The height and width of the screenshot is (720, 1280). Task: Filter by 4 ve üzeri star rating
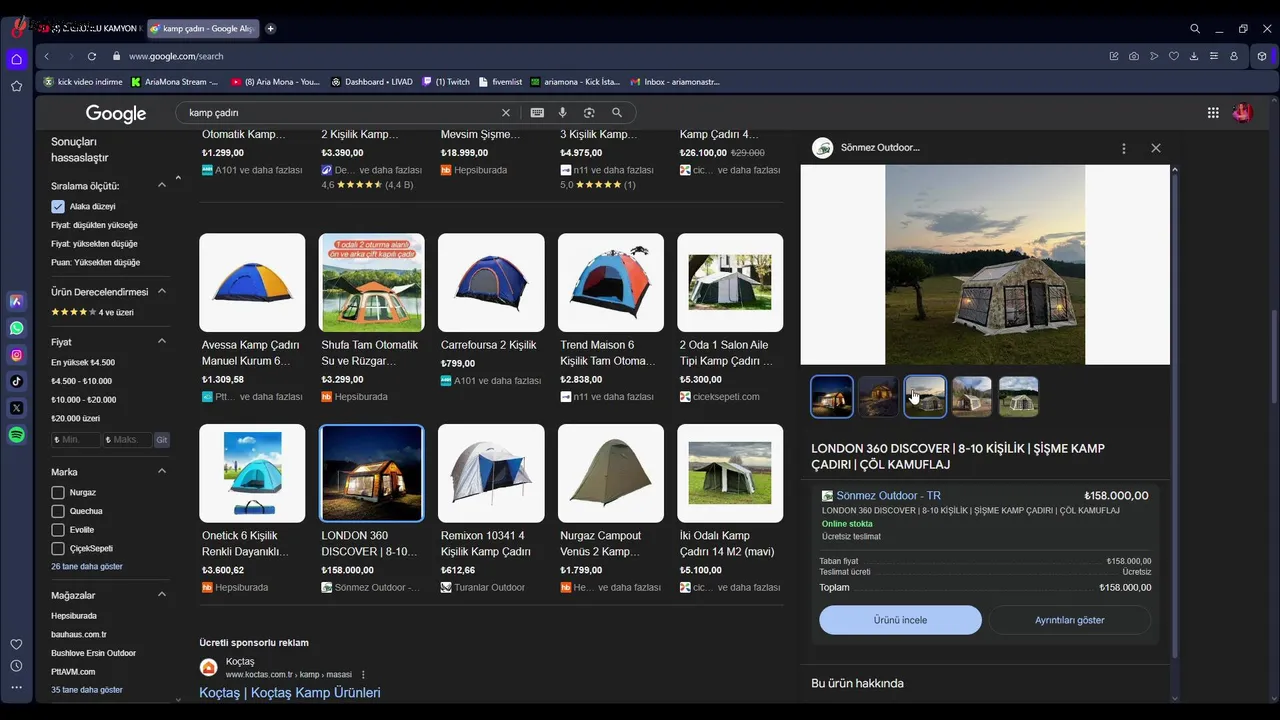tap(92, 312)
